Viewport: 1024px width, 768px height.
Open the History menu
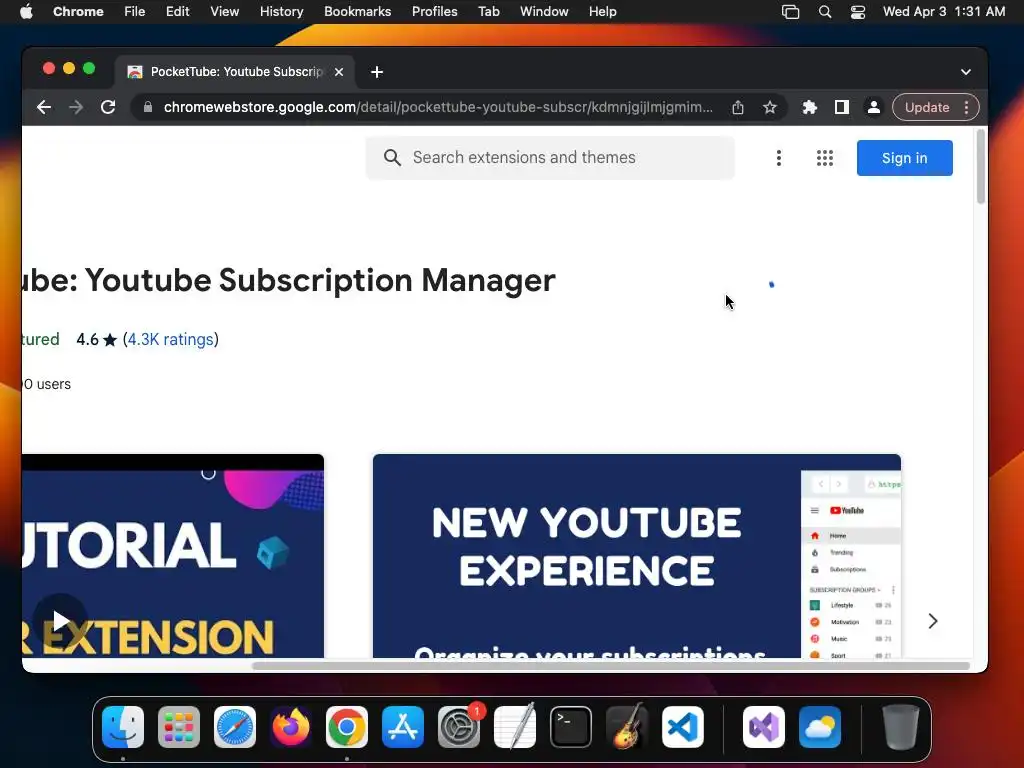pyautogui.click(x=281, y=12)
